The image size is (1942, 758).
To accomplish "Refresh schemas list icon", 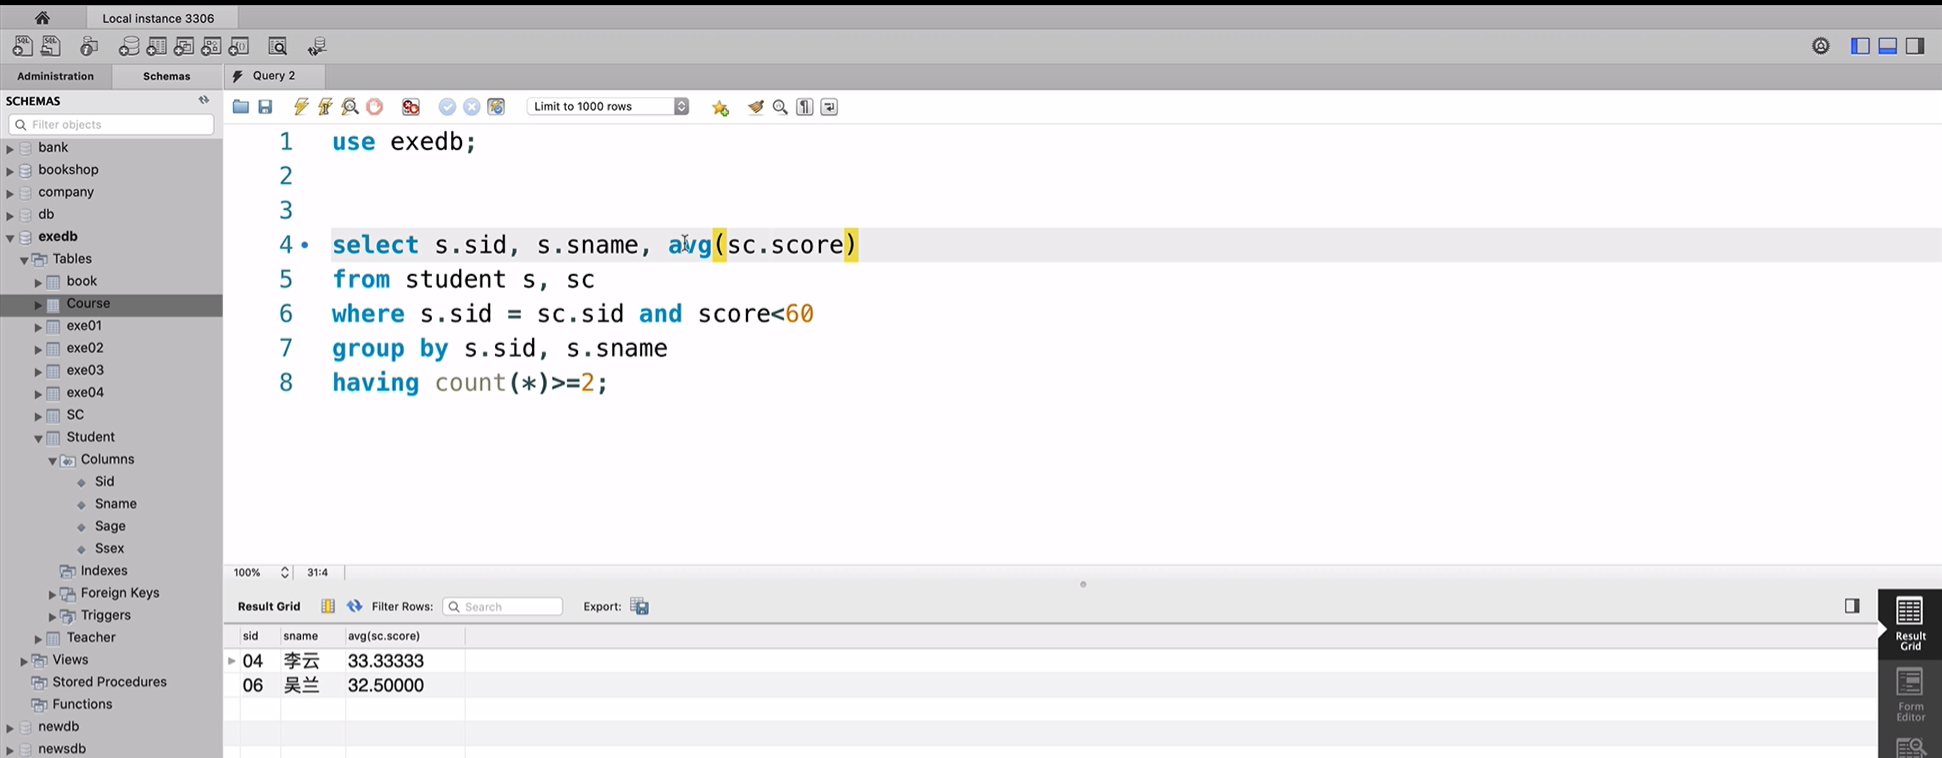I will pos(204,100).
